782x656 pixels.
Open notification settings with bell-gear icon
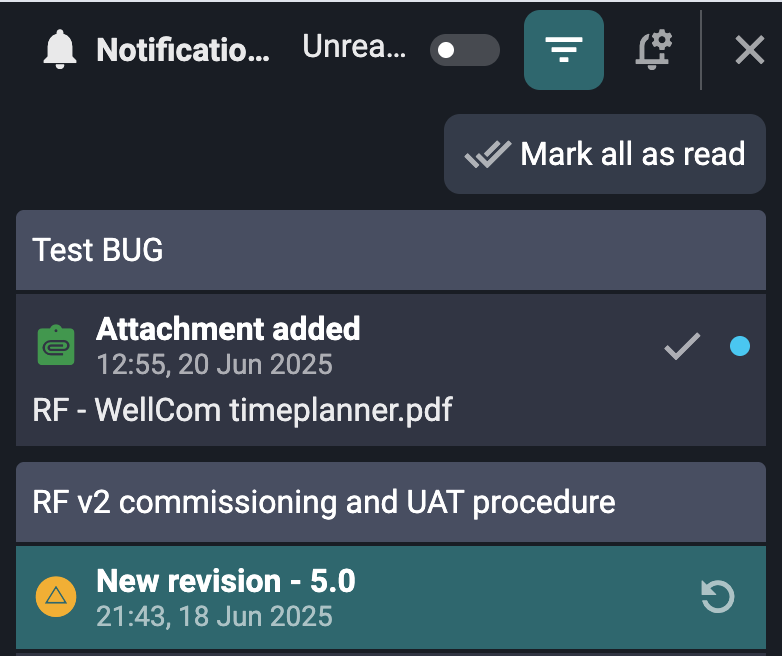pyautogui.click(x=654, y=50)
